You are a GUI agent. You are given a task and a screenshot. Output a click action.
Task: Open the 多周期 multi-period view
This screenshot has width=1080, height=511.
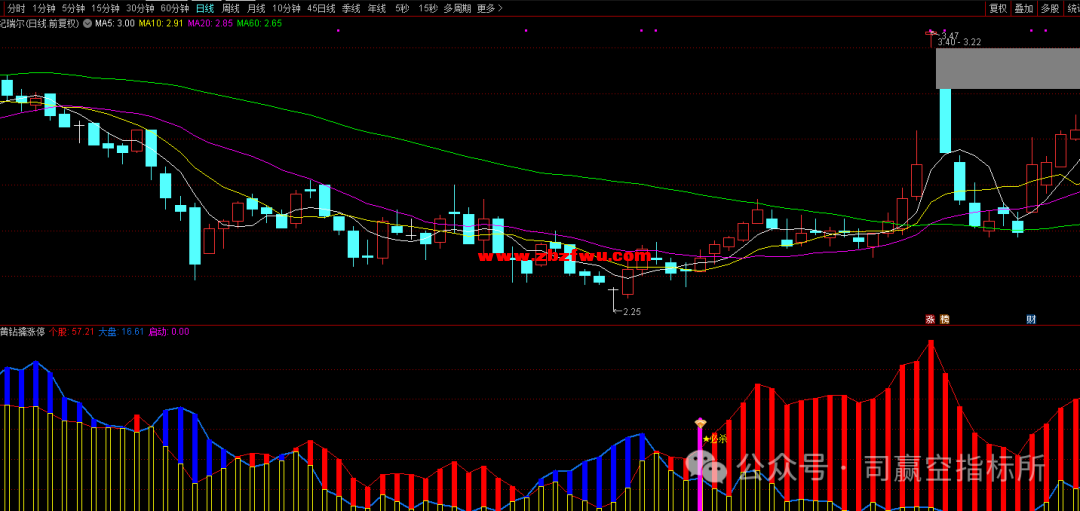[x=457, y=9]
